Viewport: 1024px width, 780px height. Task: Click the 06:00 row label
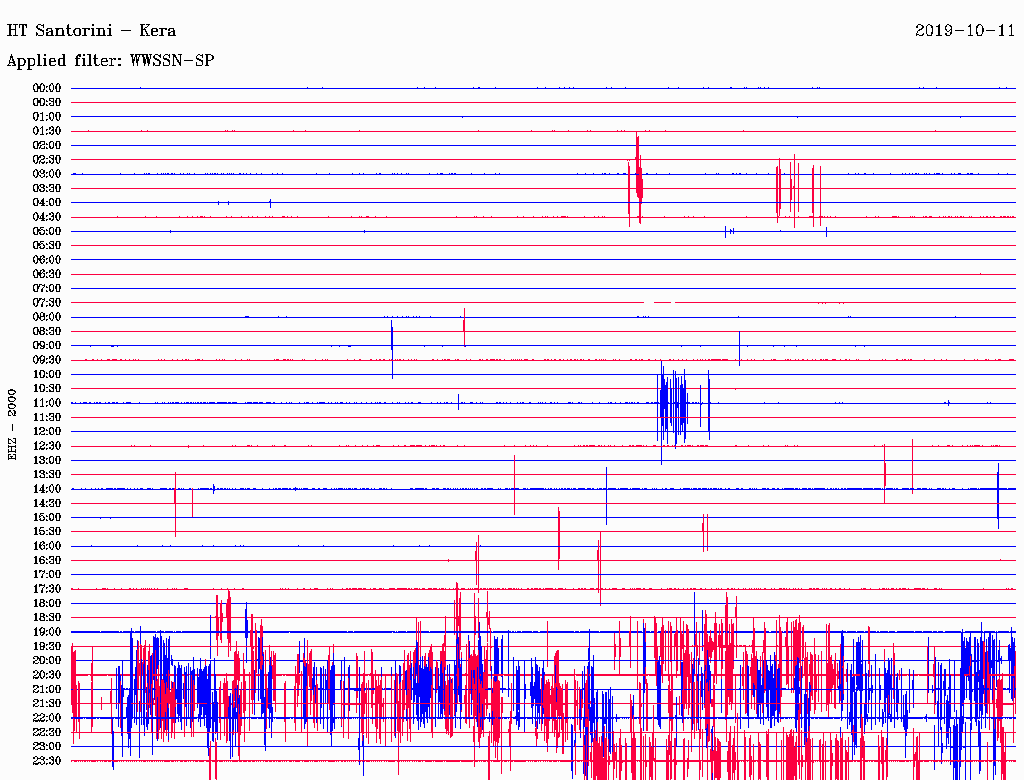[47, 260]
